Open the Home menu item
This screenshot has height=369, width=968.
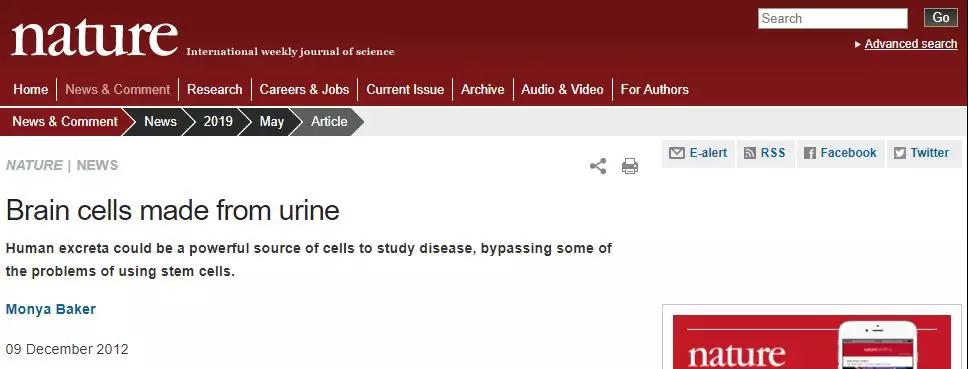coord(30,89)
